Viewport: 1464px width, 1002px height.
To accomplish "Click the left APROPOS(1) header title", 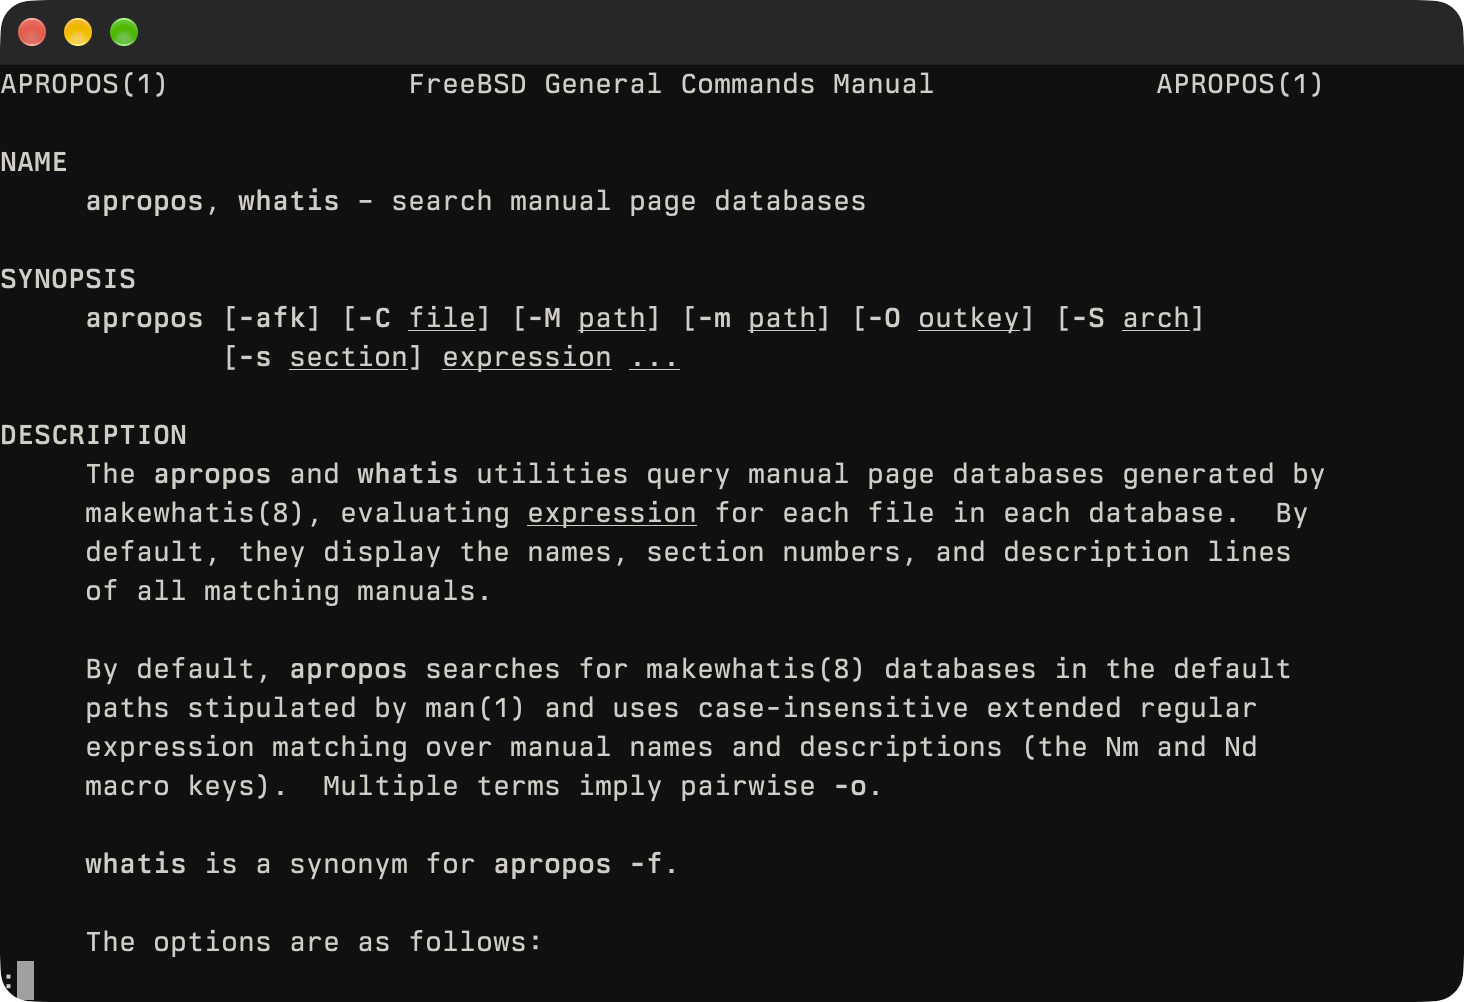I will coord(84,84).
